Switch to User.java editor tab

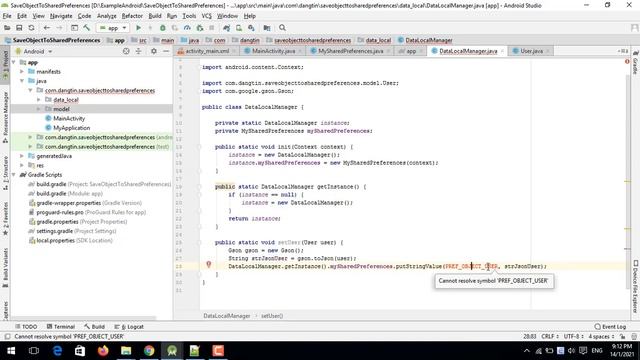pos(531,51)
